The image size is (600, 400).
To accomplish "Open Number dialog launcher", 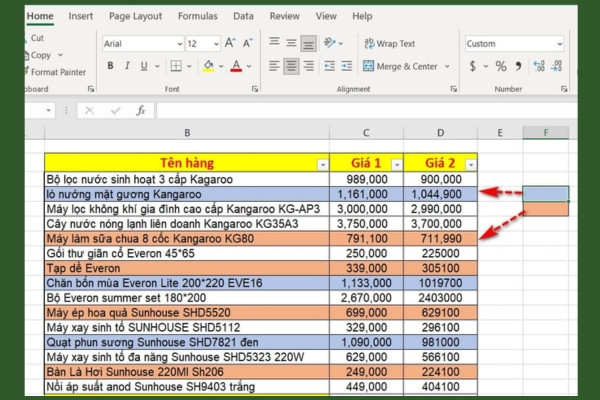I will (564, 89).
